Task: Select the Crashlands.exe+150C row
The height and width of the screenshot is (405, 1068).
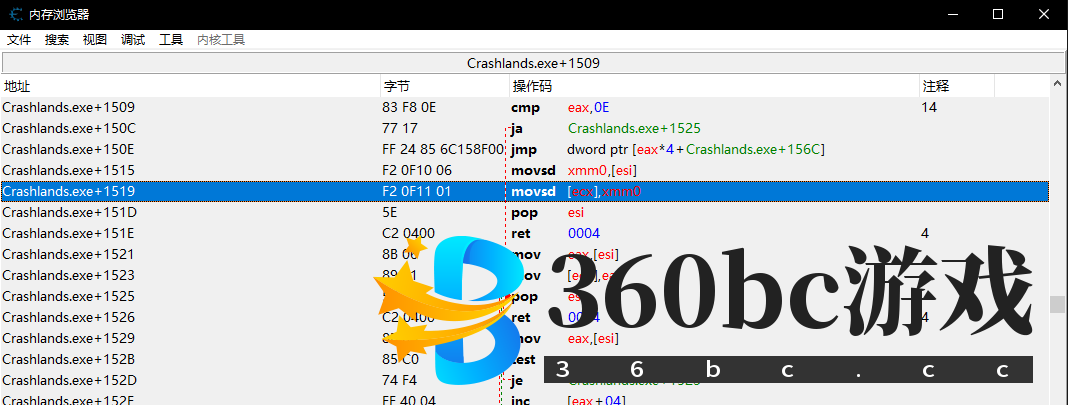Action: tap(524, 129)
